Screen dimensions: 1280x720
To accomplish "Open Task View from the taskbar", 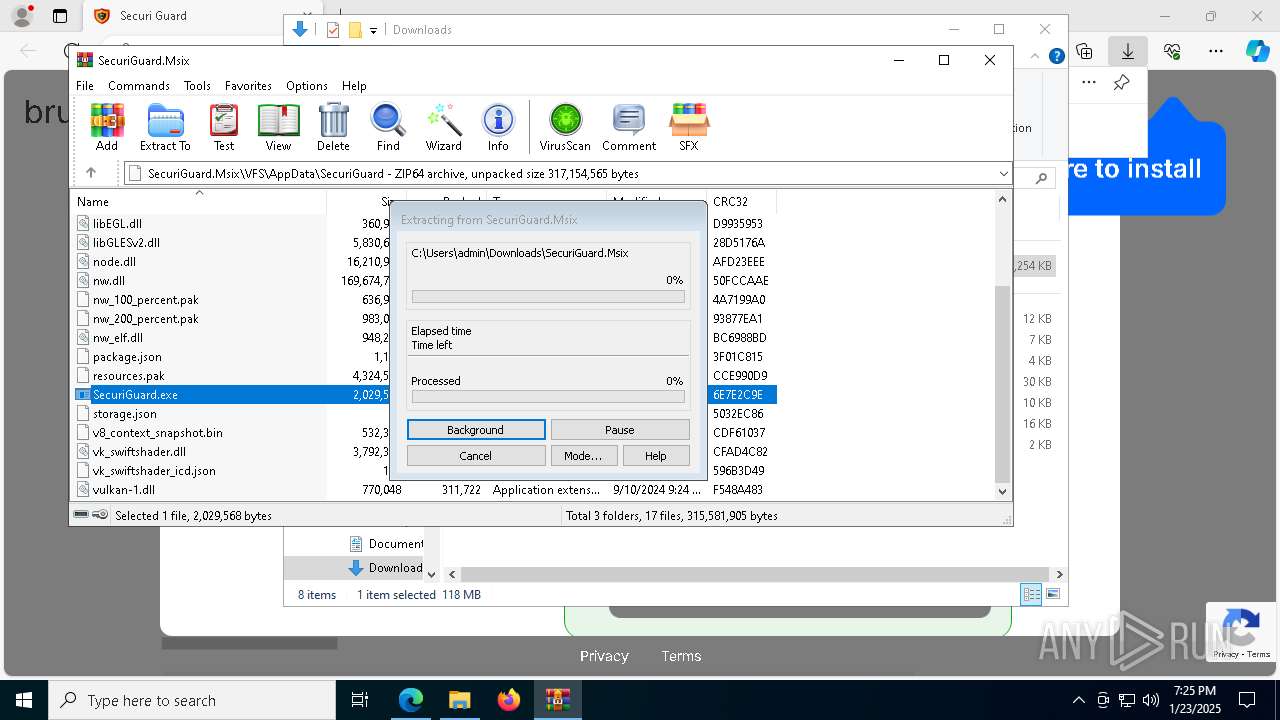I will (360, 700).
